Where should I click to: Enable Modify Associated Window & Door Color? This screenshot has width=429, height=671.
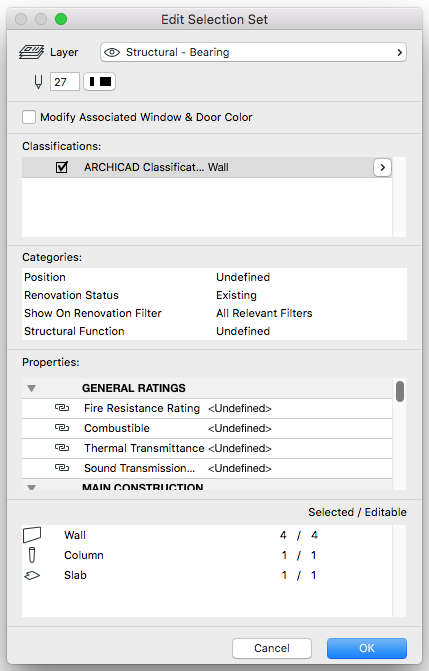pyautogui.click(x=29, y=117)
